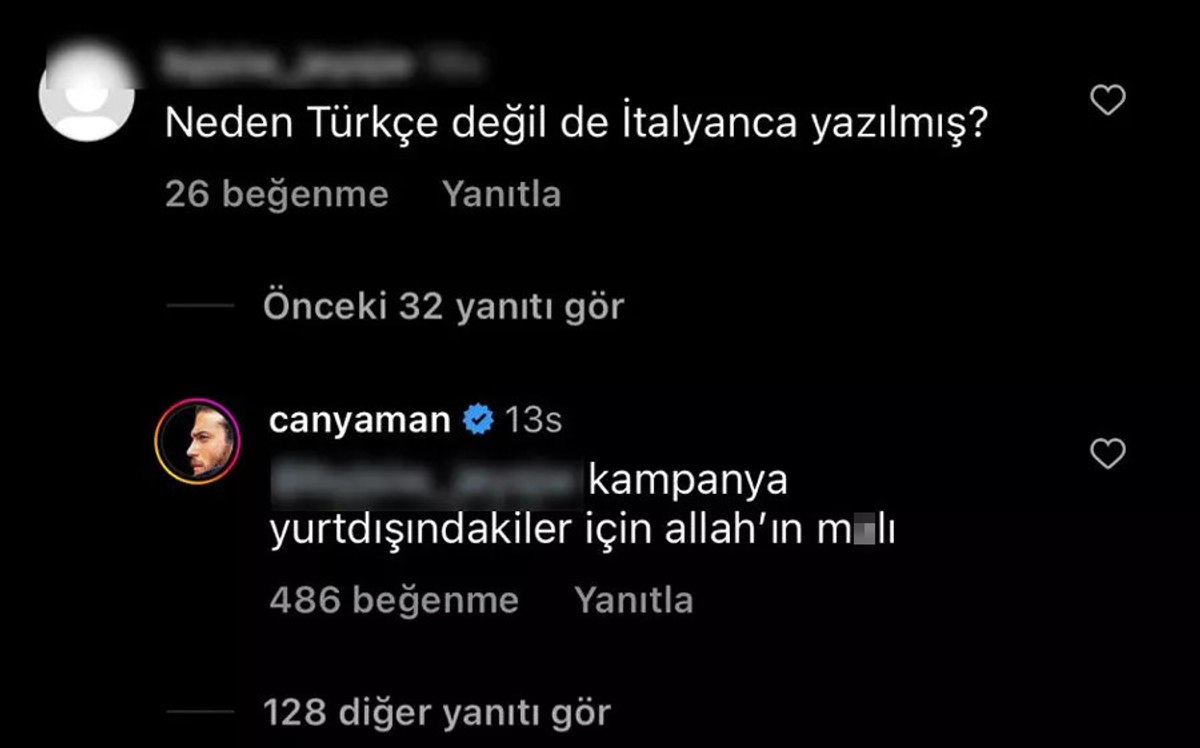Like the comment asking about İtalyanca

1106,100
